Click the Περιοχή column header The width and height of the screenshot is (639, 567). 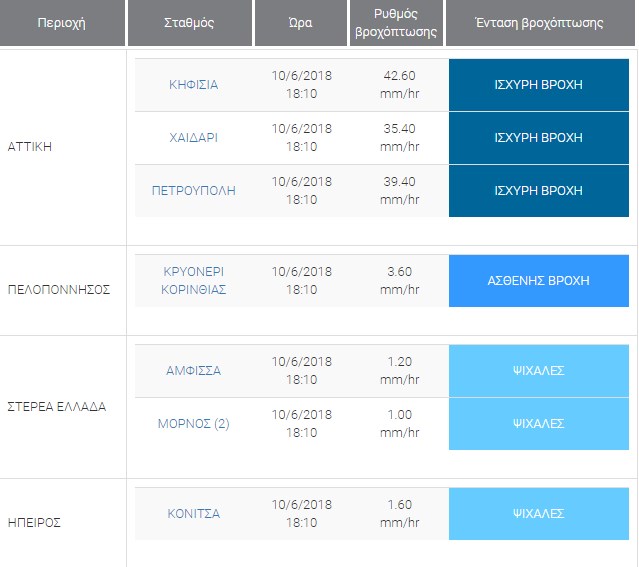pos(62,23)
